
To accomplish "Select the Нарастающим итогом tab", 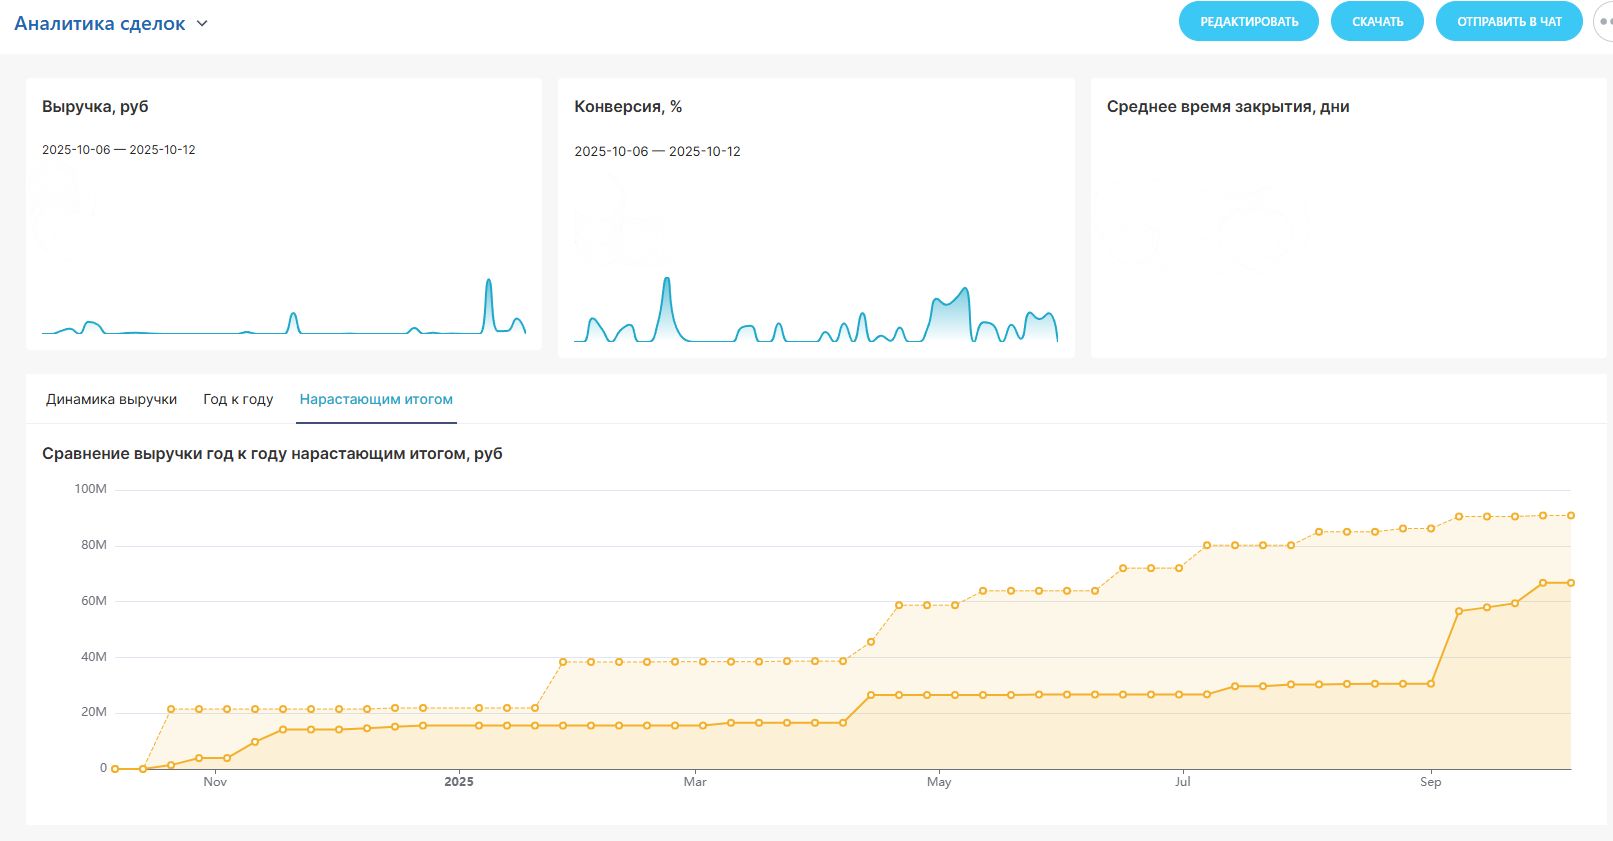I will coord(376,399).
